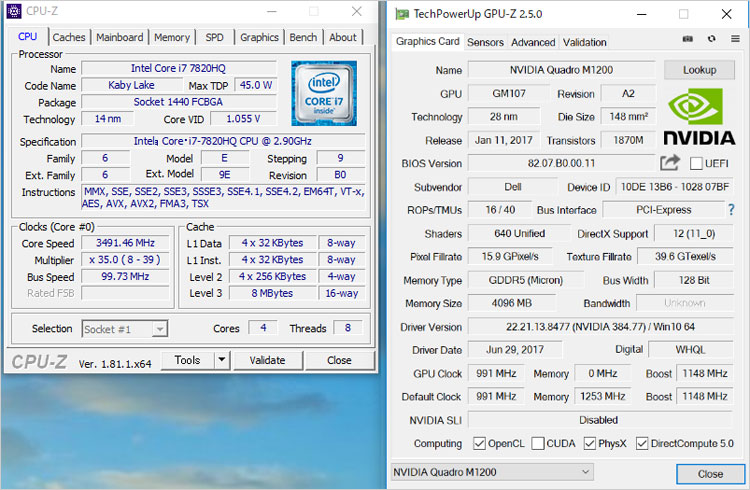Click the Memory Size value 4096 MB
The width and height of the screenshot is (750, 490).
[x=512, y=303]
